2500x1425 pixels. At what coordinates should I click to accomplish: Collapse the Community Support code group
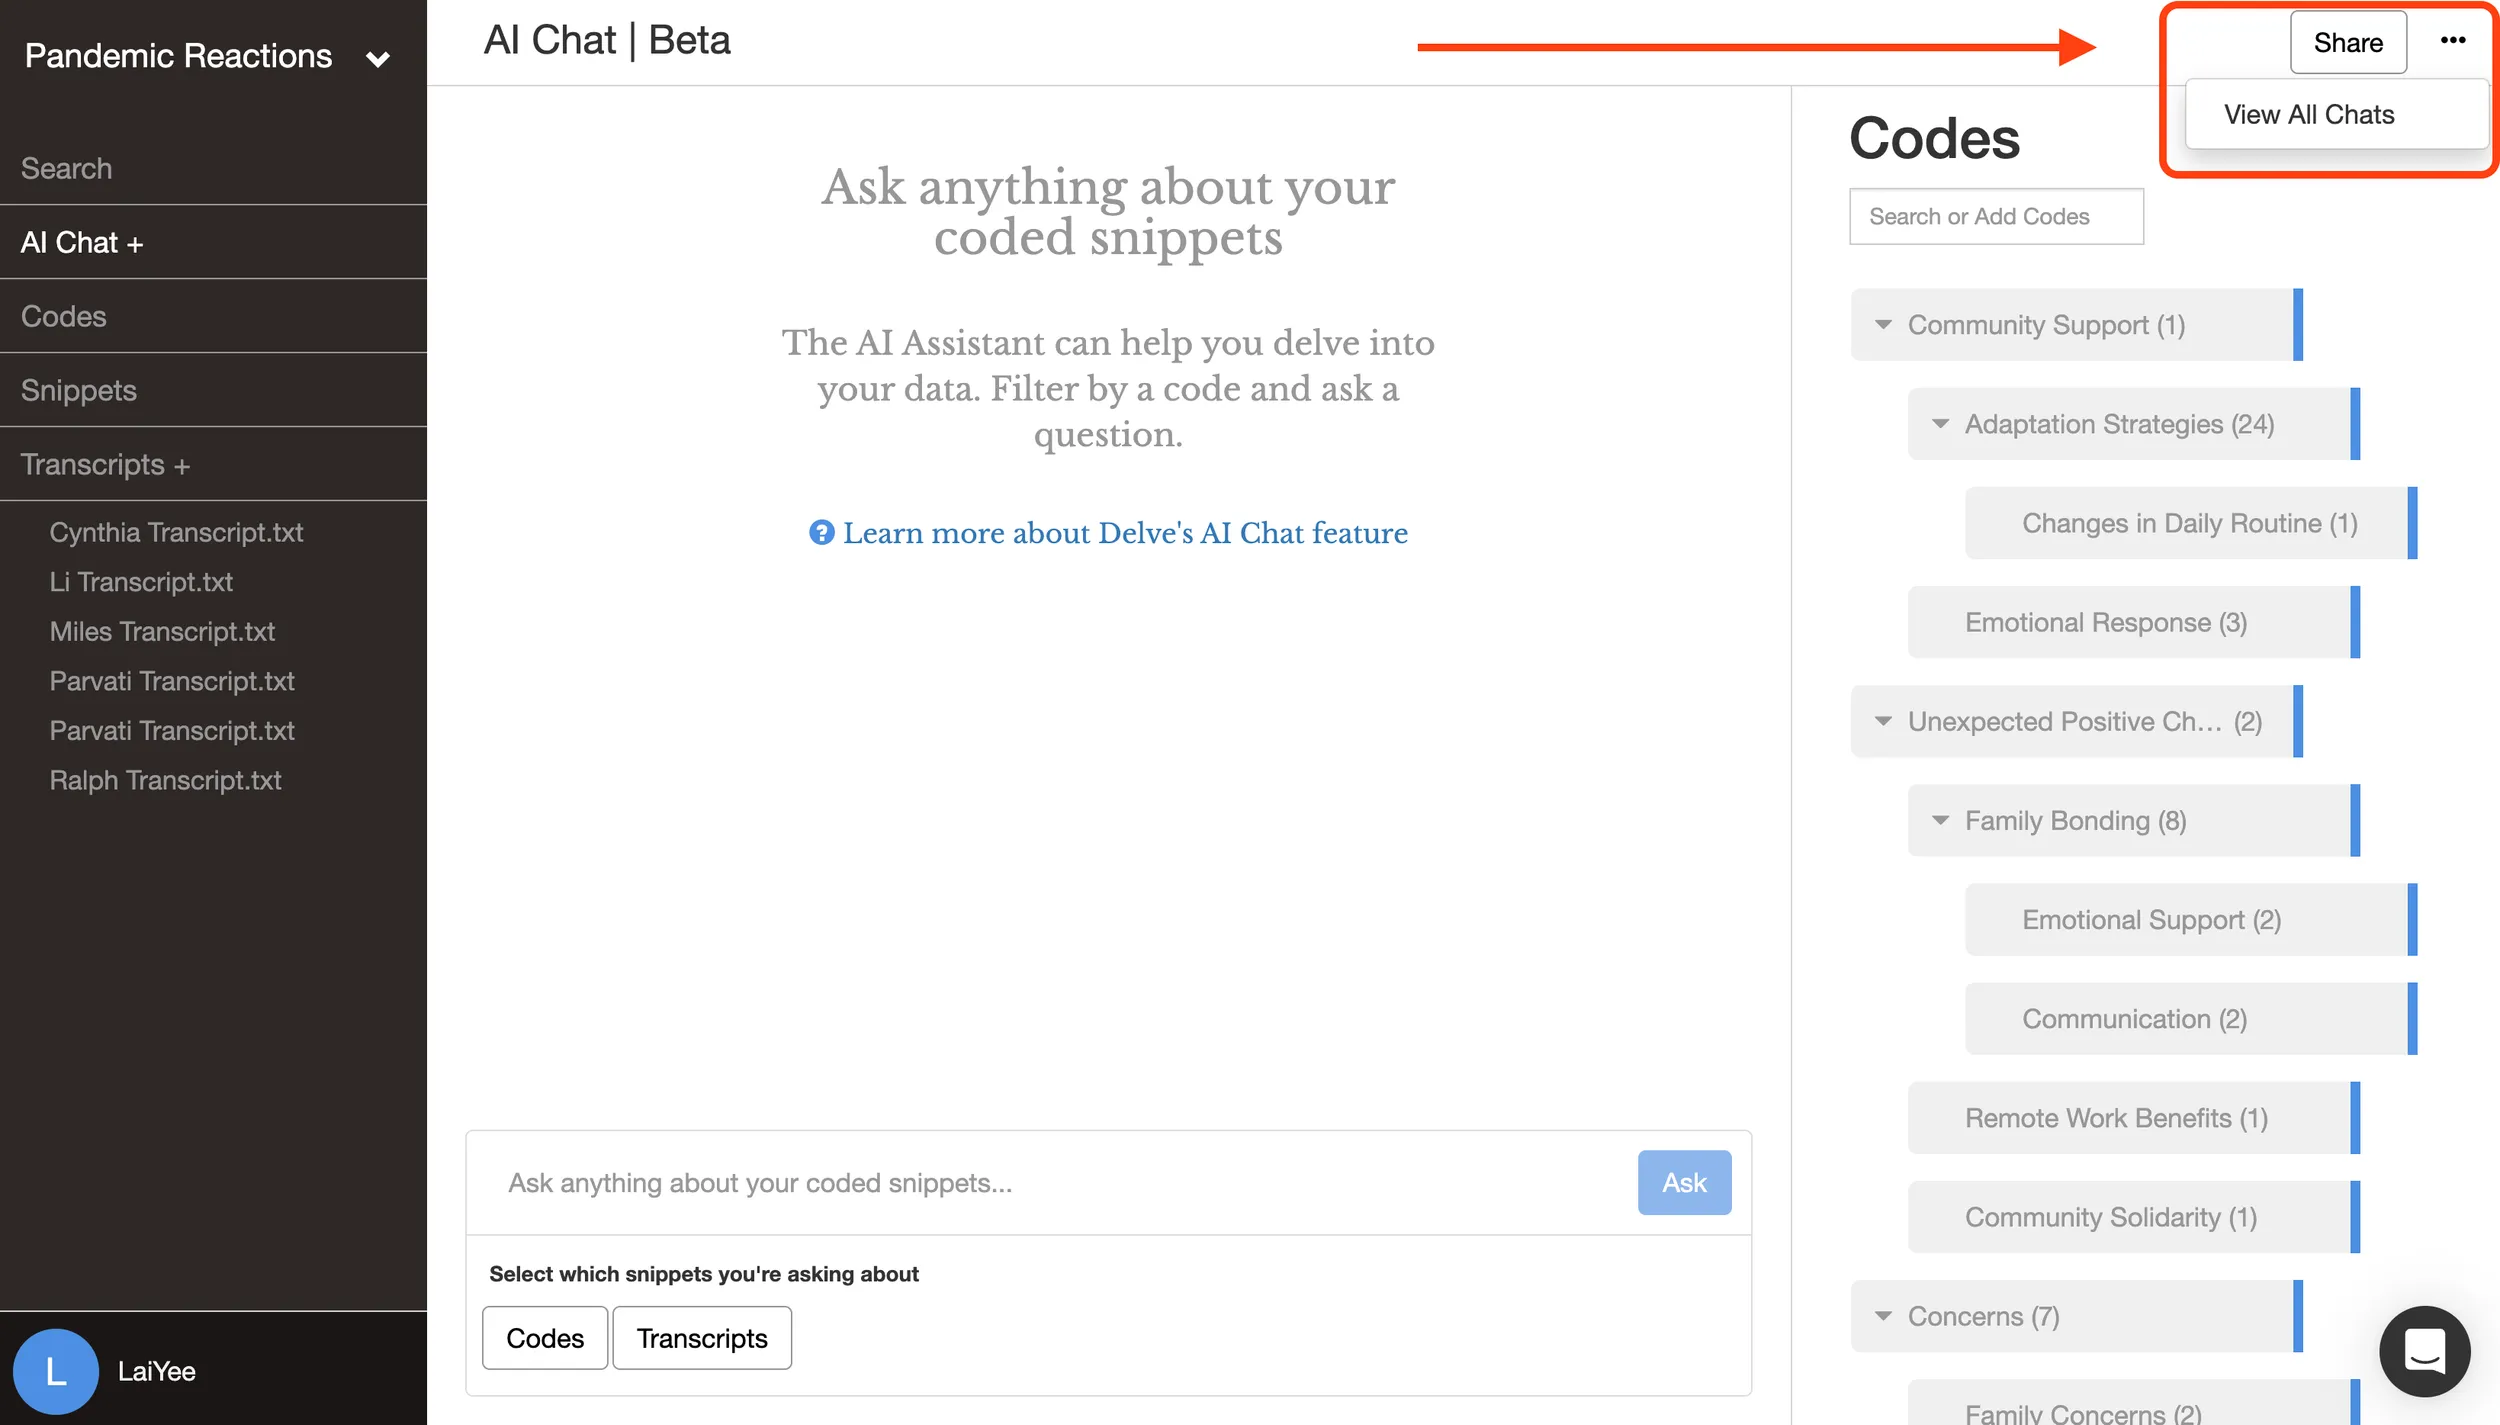(1883, 325)
